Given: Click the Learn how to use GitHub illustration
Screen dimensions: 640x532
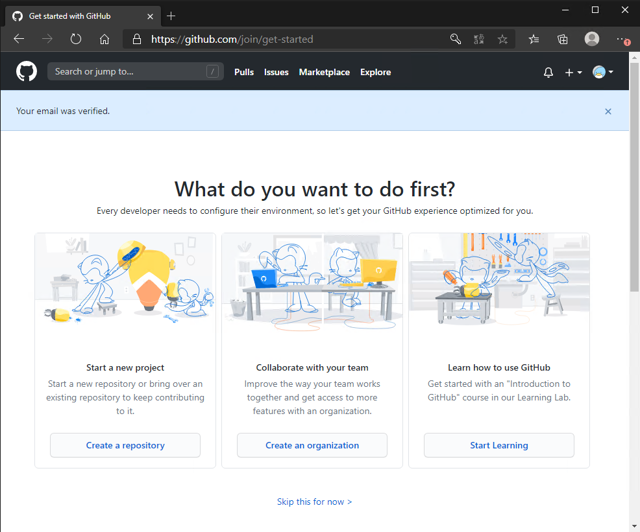Looking at the screenshot, I should coord(499,284).
